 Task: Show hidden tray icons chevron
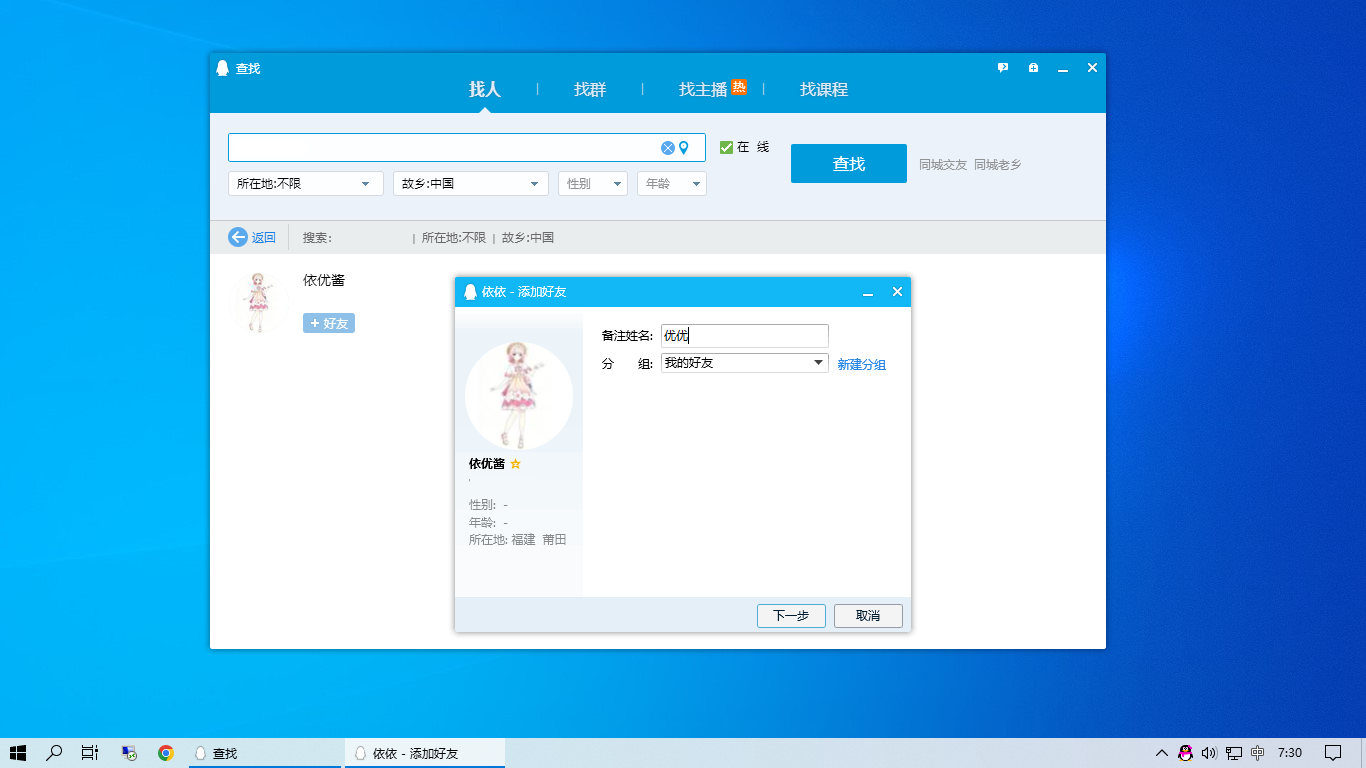(1162, 753)
